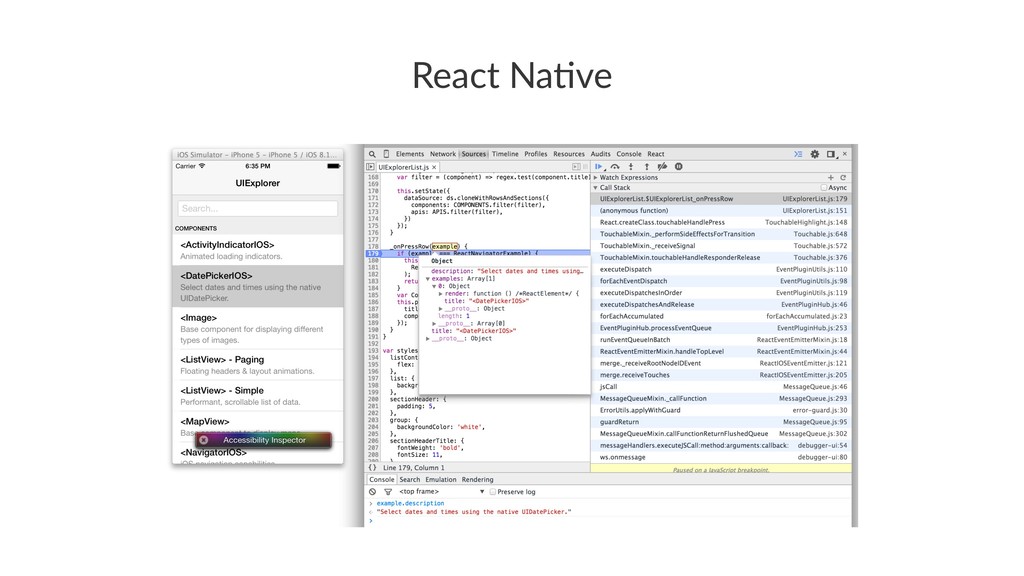Toggle the mobile device mode icon

(387, 154)
